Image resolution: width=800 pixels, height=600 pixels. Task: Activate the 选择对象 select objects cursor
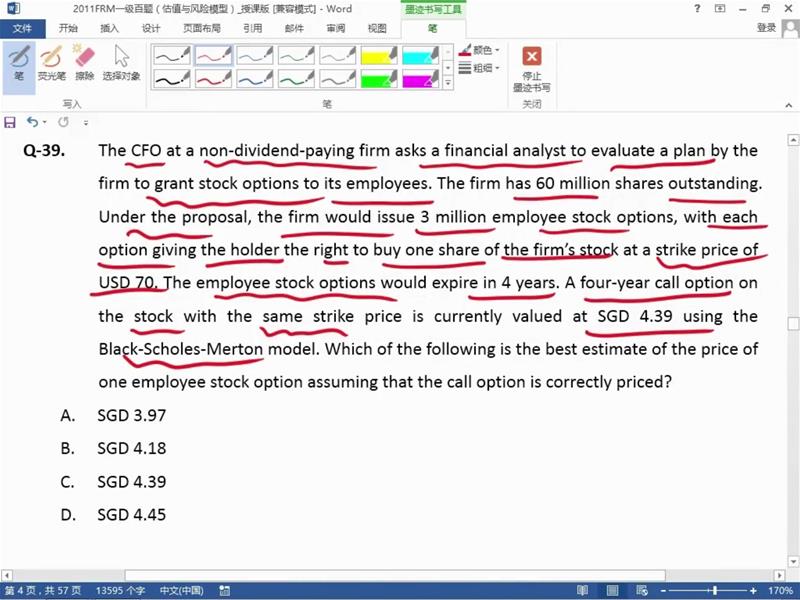tap(121, 63)
